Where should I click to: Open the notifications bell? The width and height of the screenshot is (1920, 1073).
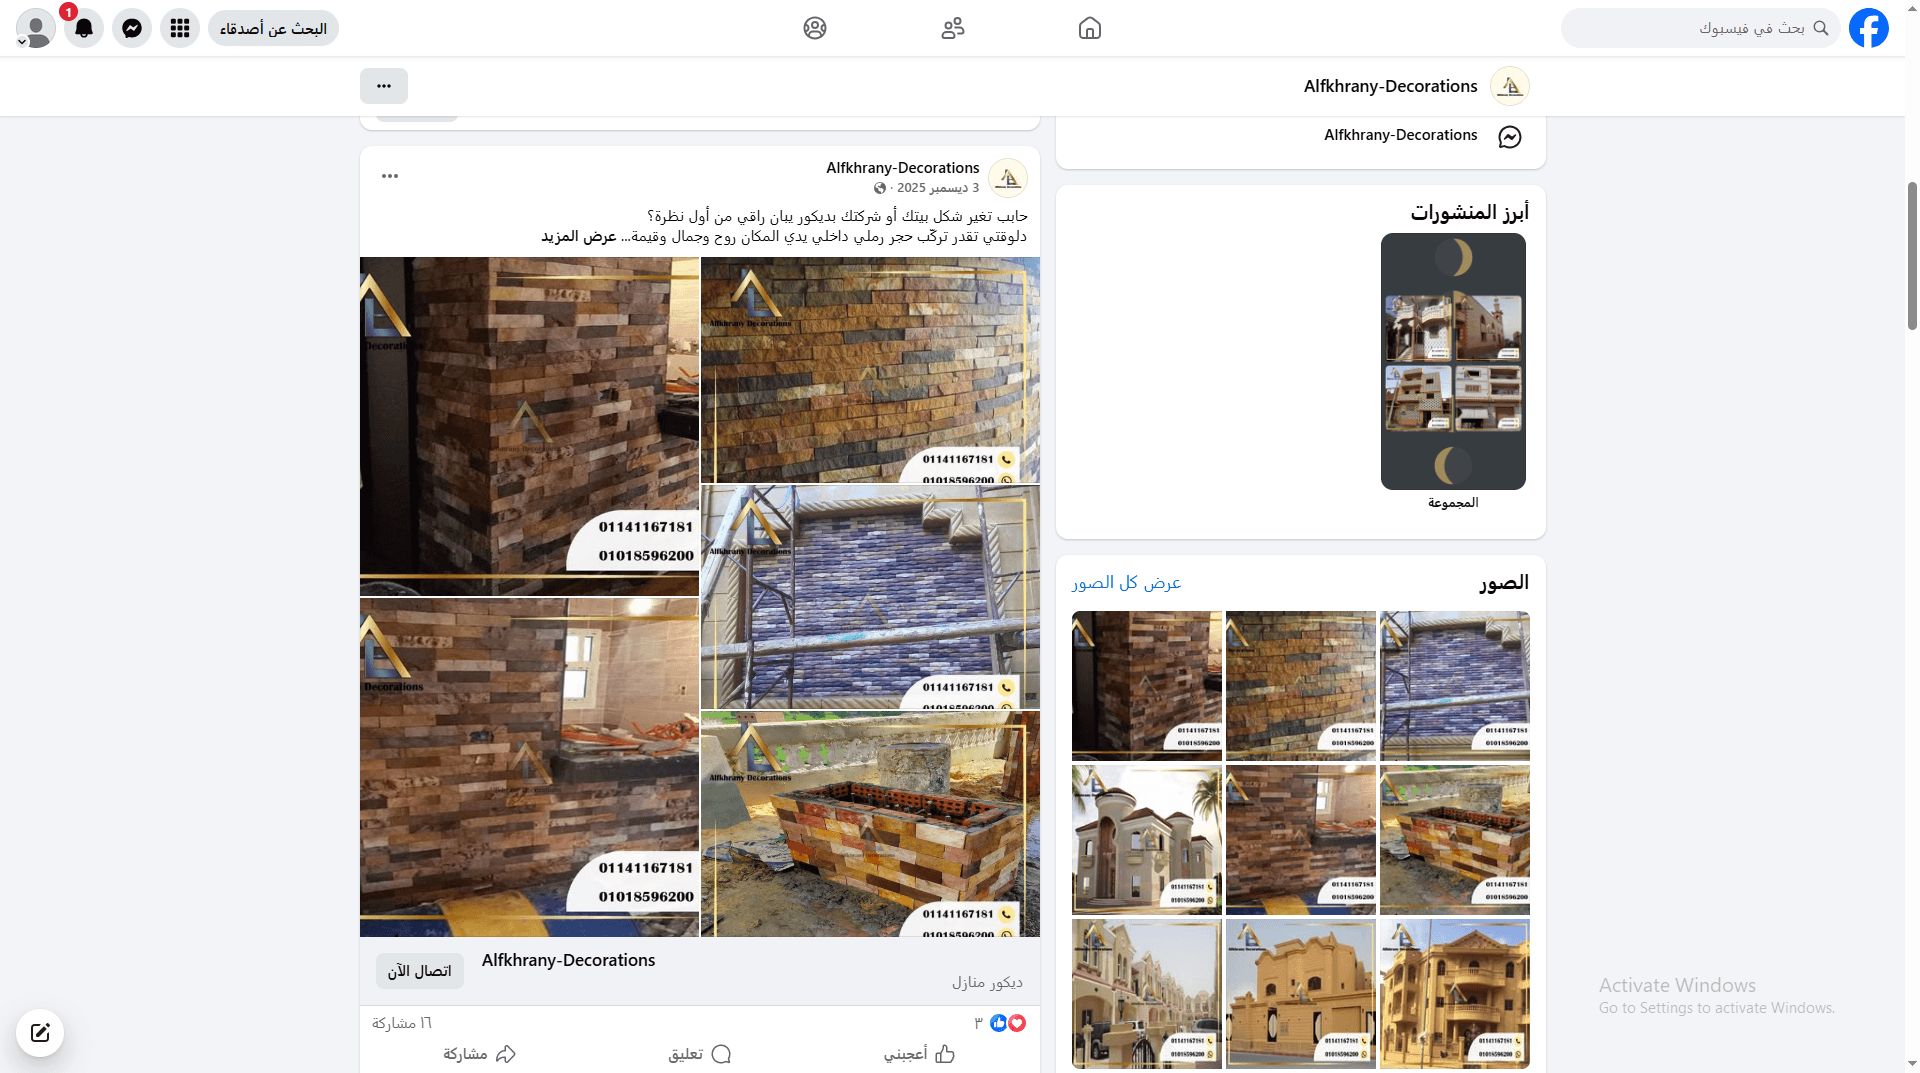pyautogui.click(x=84, y=28)
